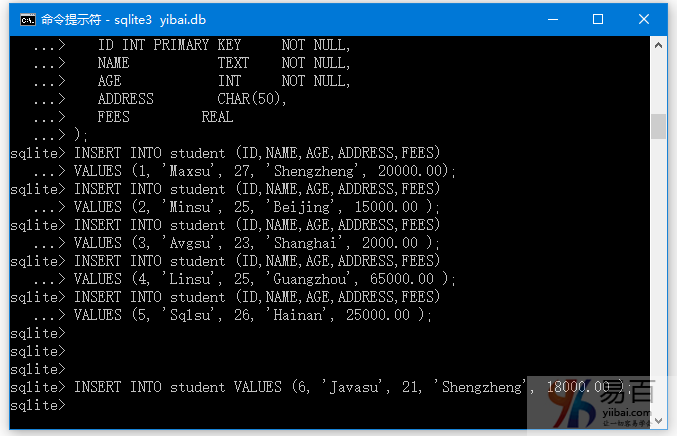
Task: Click the VALUES line containing 'Minsu'
Action: point(256,207)
